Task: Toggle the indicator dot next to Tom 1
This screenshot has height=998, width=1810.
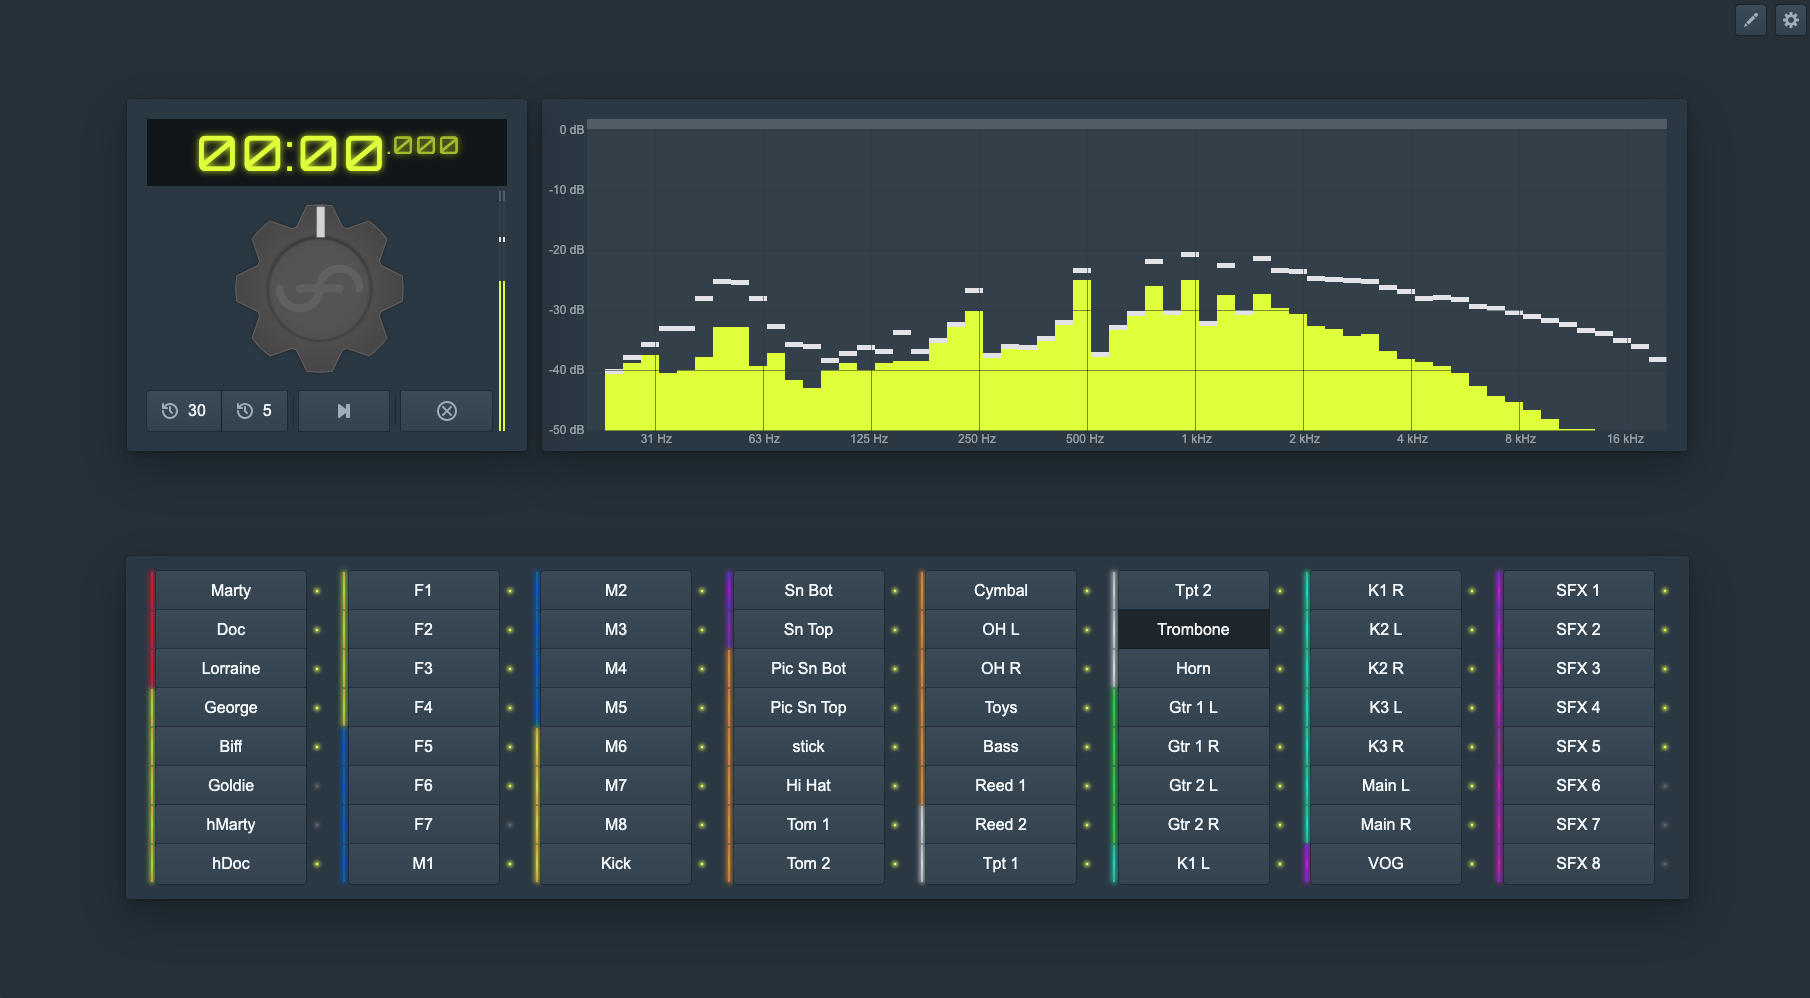Action: pyautogui.click(x=895, y=825)
